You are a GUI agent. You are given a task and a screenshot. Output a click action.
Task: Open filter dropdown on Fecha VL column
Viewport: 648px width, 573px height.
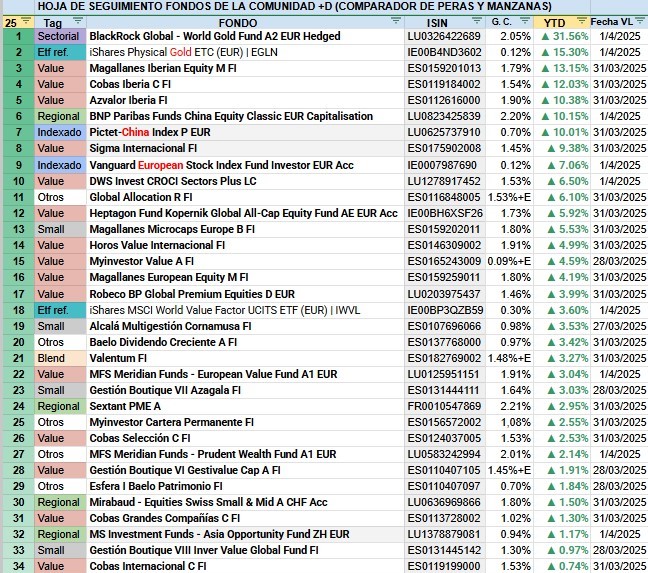click(x=641, y=21)
